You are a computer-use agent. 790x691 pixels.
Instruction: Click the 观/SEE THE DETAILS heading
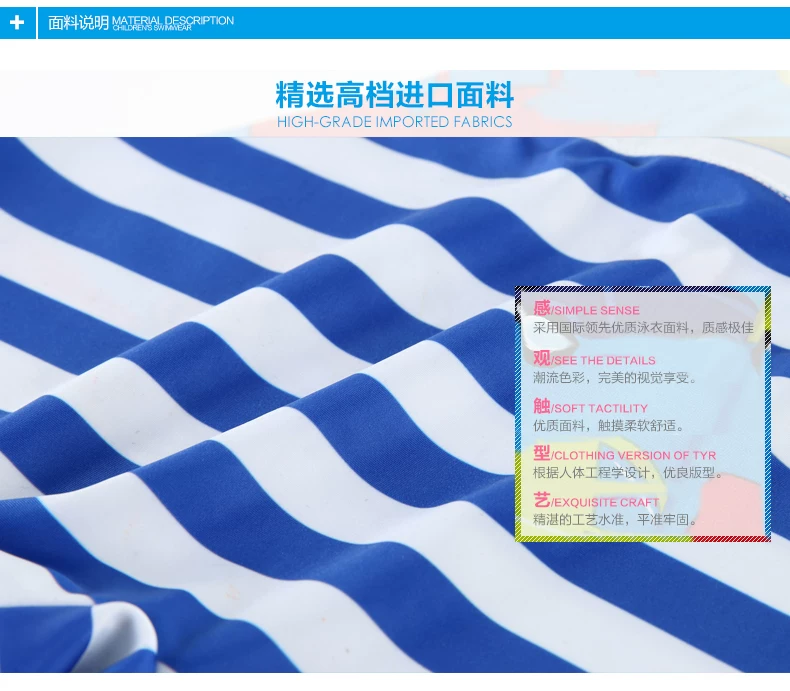[x=595, y=359]
